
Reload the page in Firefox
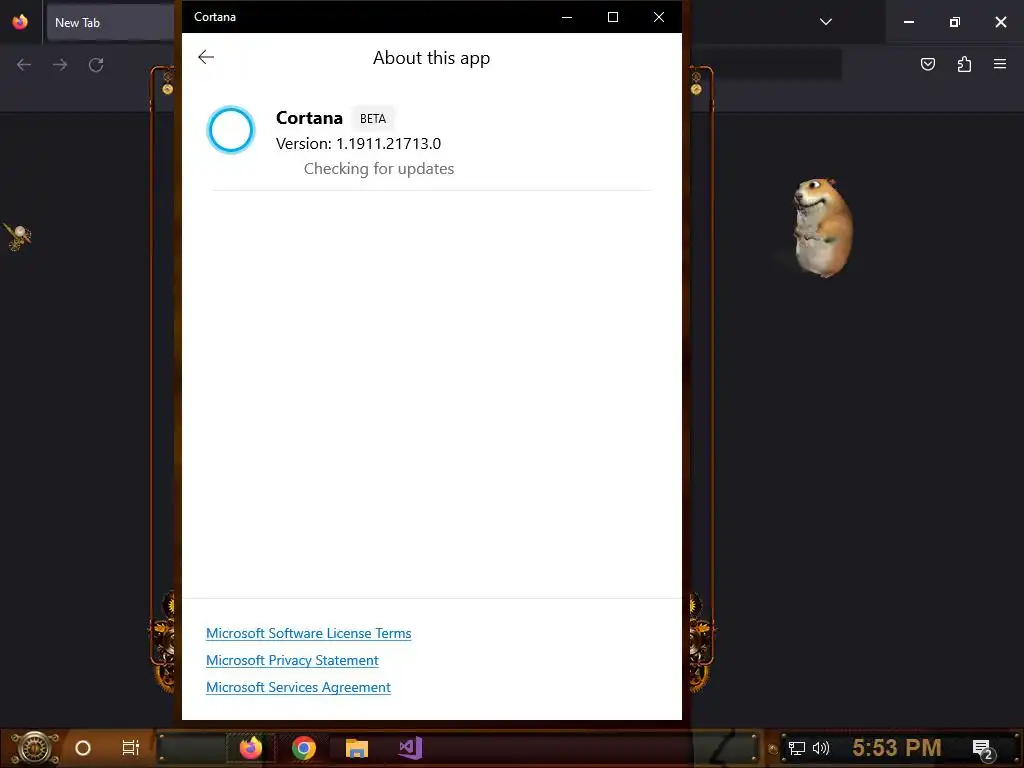coord(96,65)
